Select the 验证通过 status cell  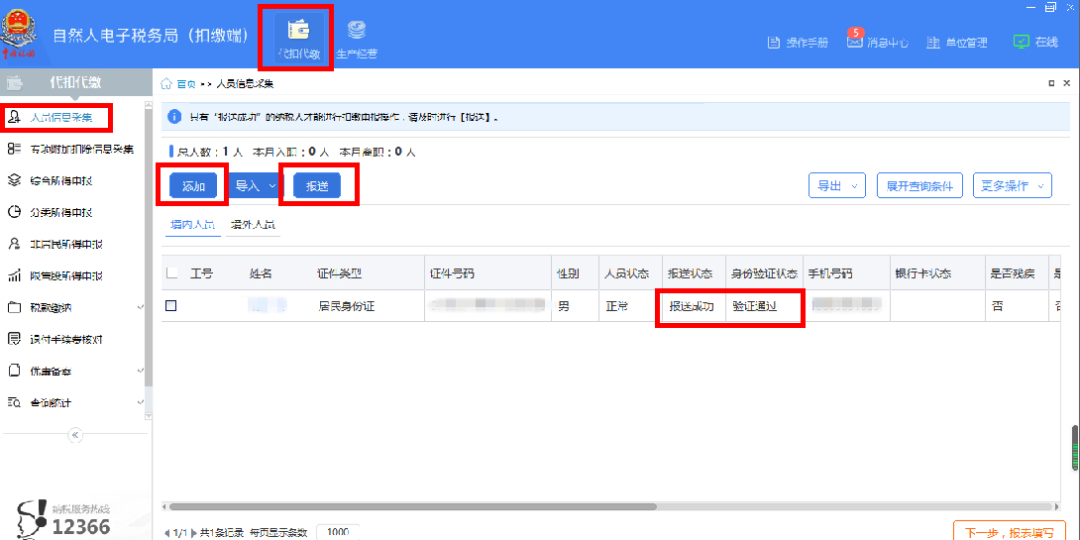755,307
